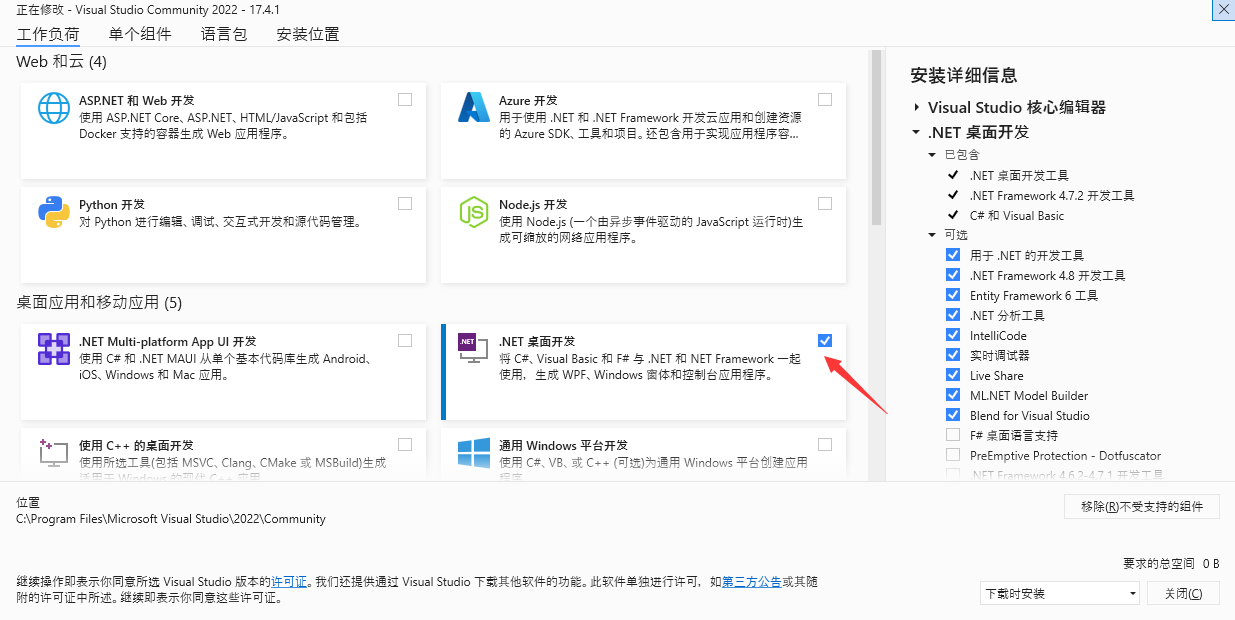Click the 桌面应用和移动应用 (5) section header
Viewport: 1235px width, 620px height.
99,302
